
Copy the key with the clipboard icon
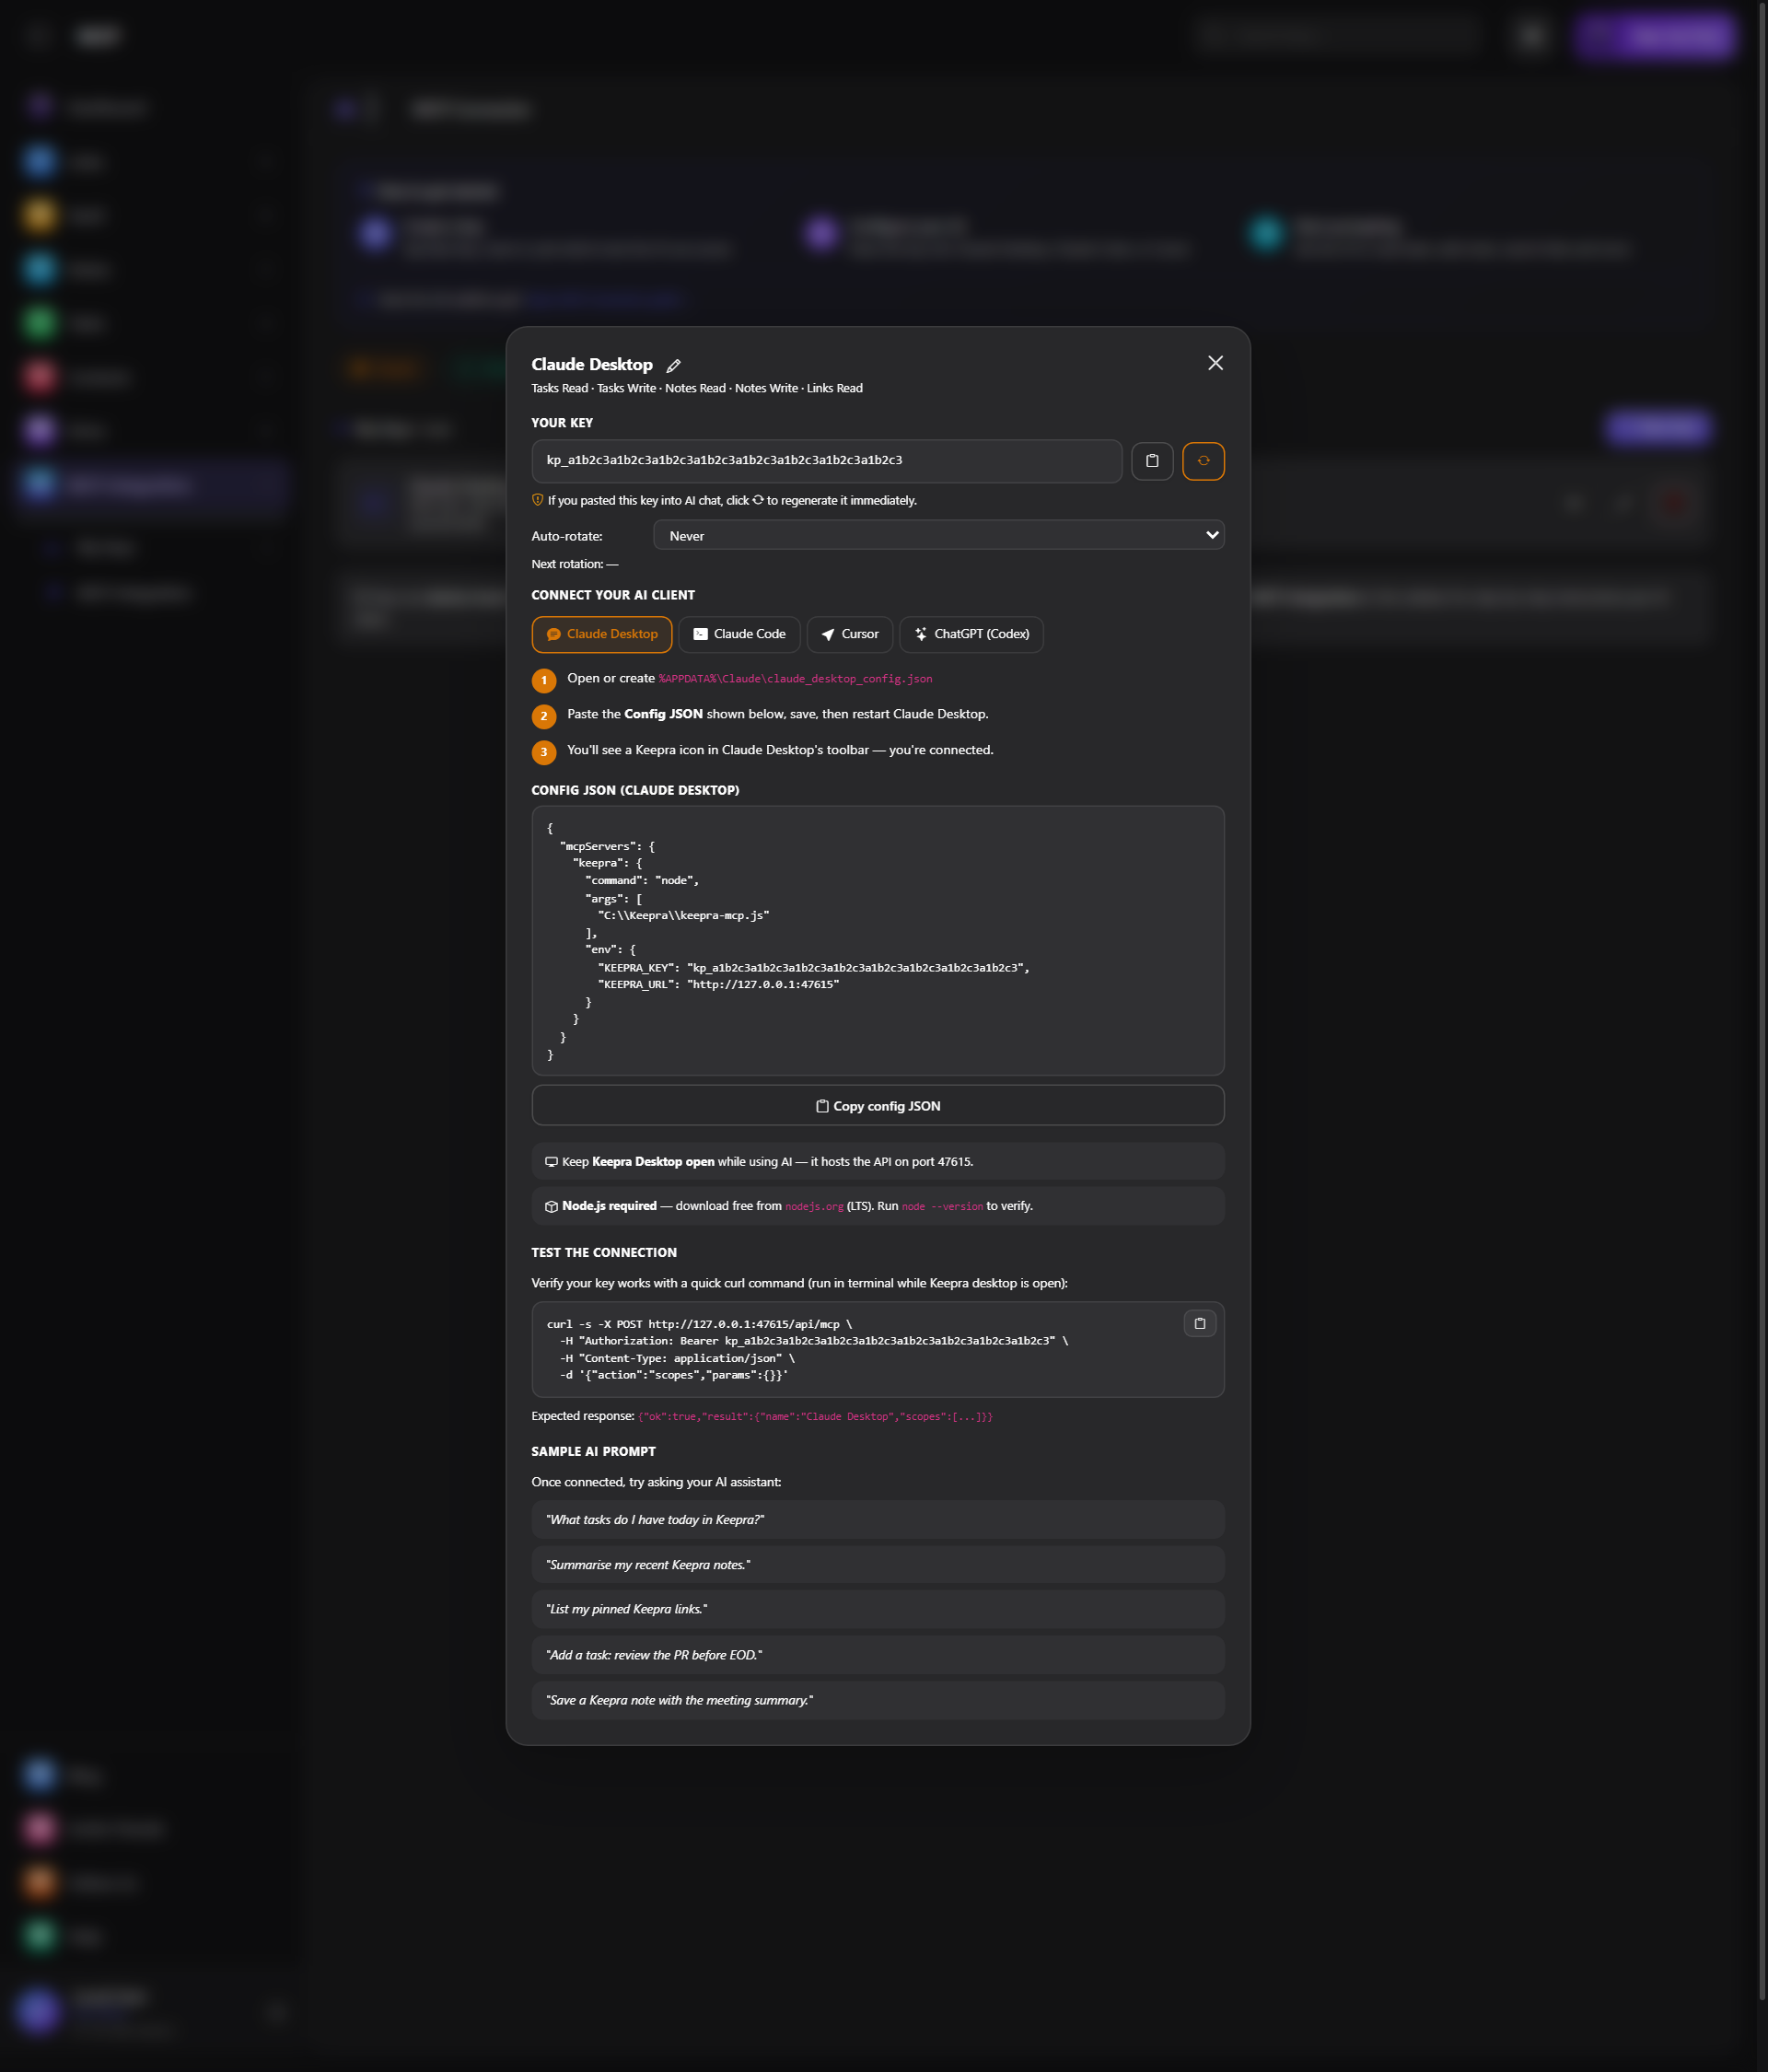pyautogui.click(x=1152, y=461)
